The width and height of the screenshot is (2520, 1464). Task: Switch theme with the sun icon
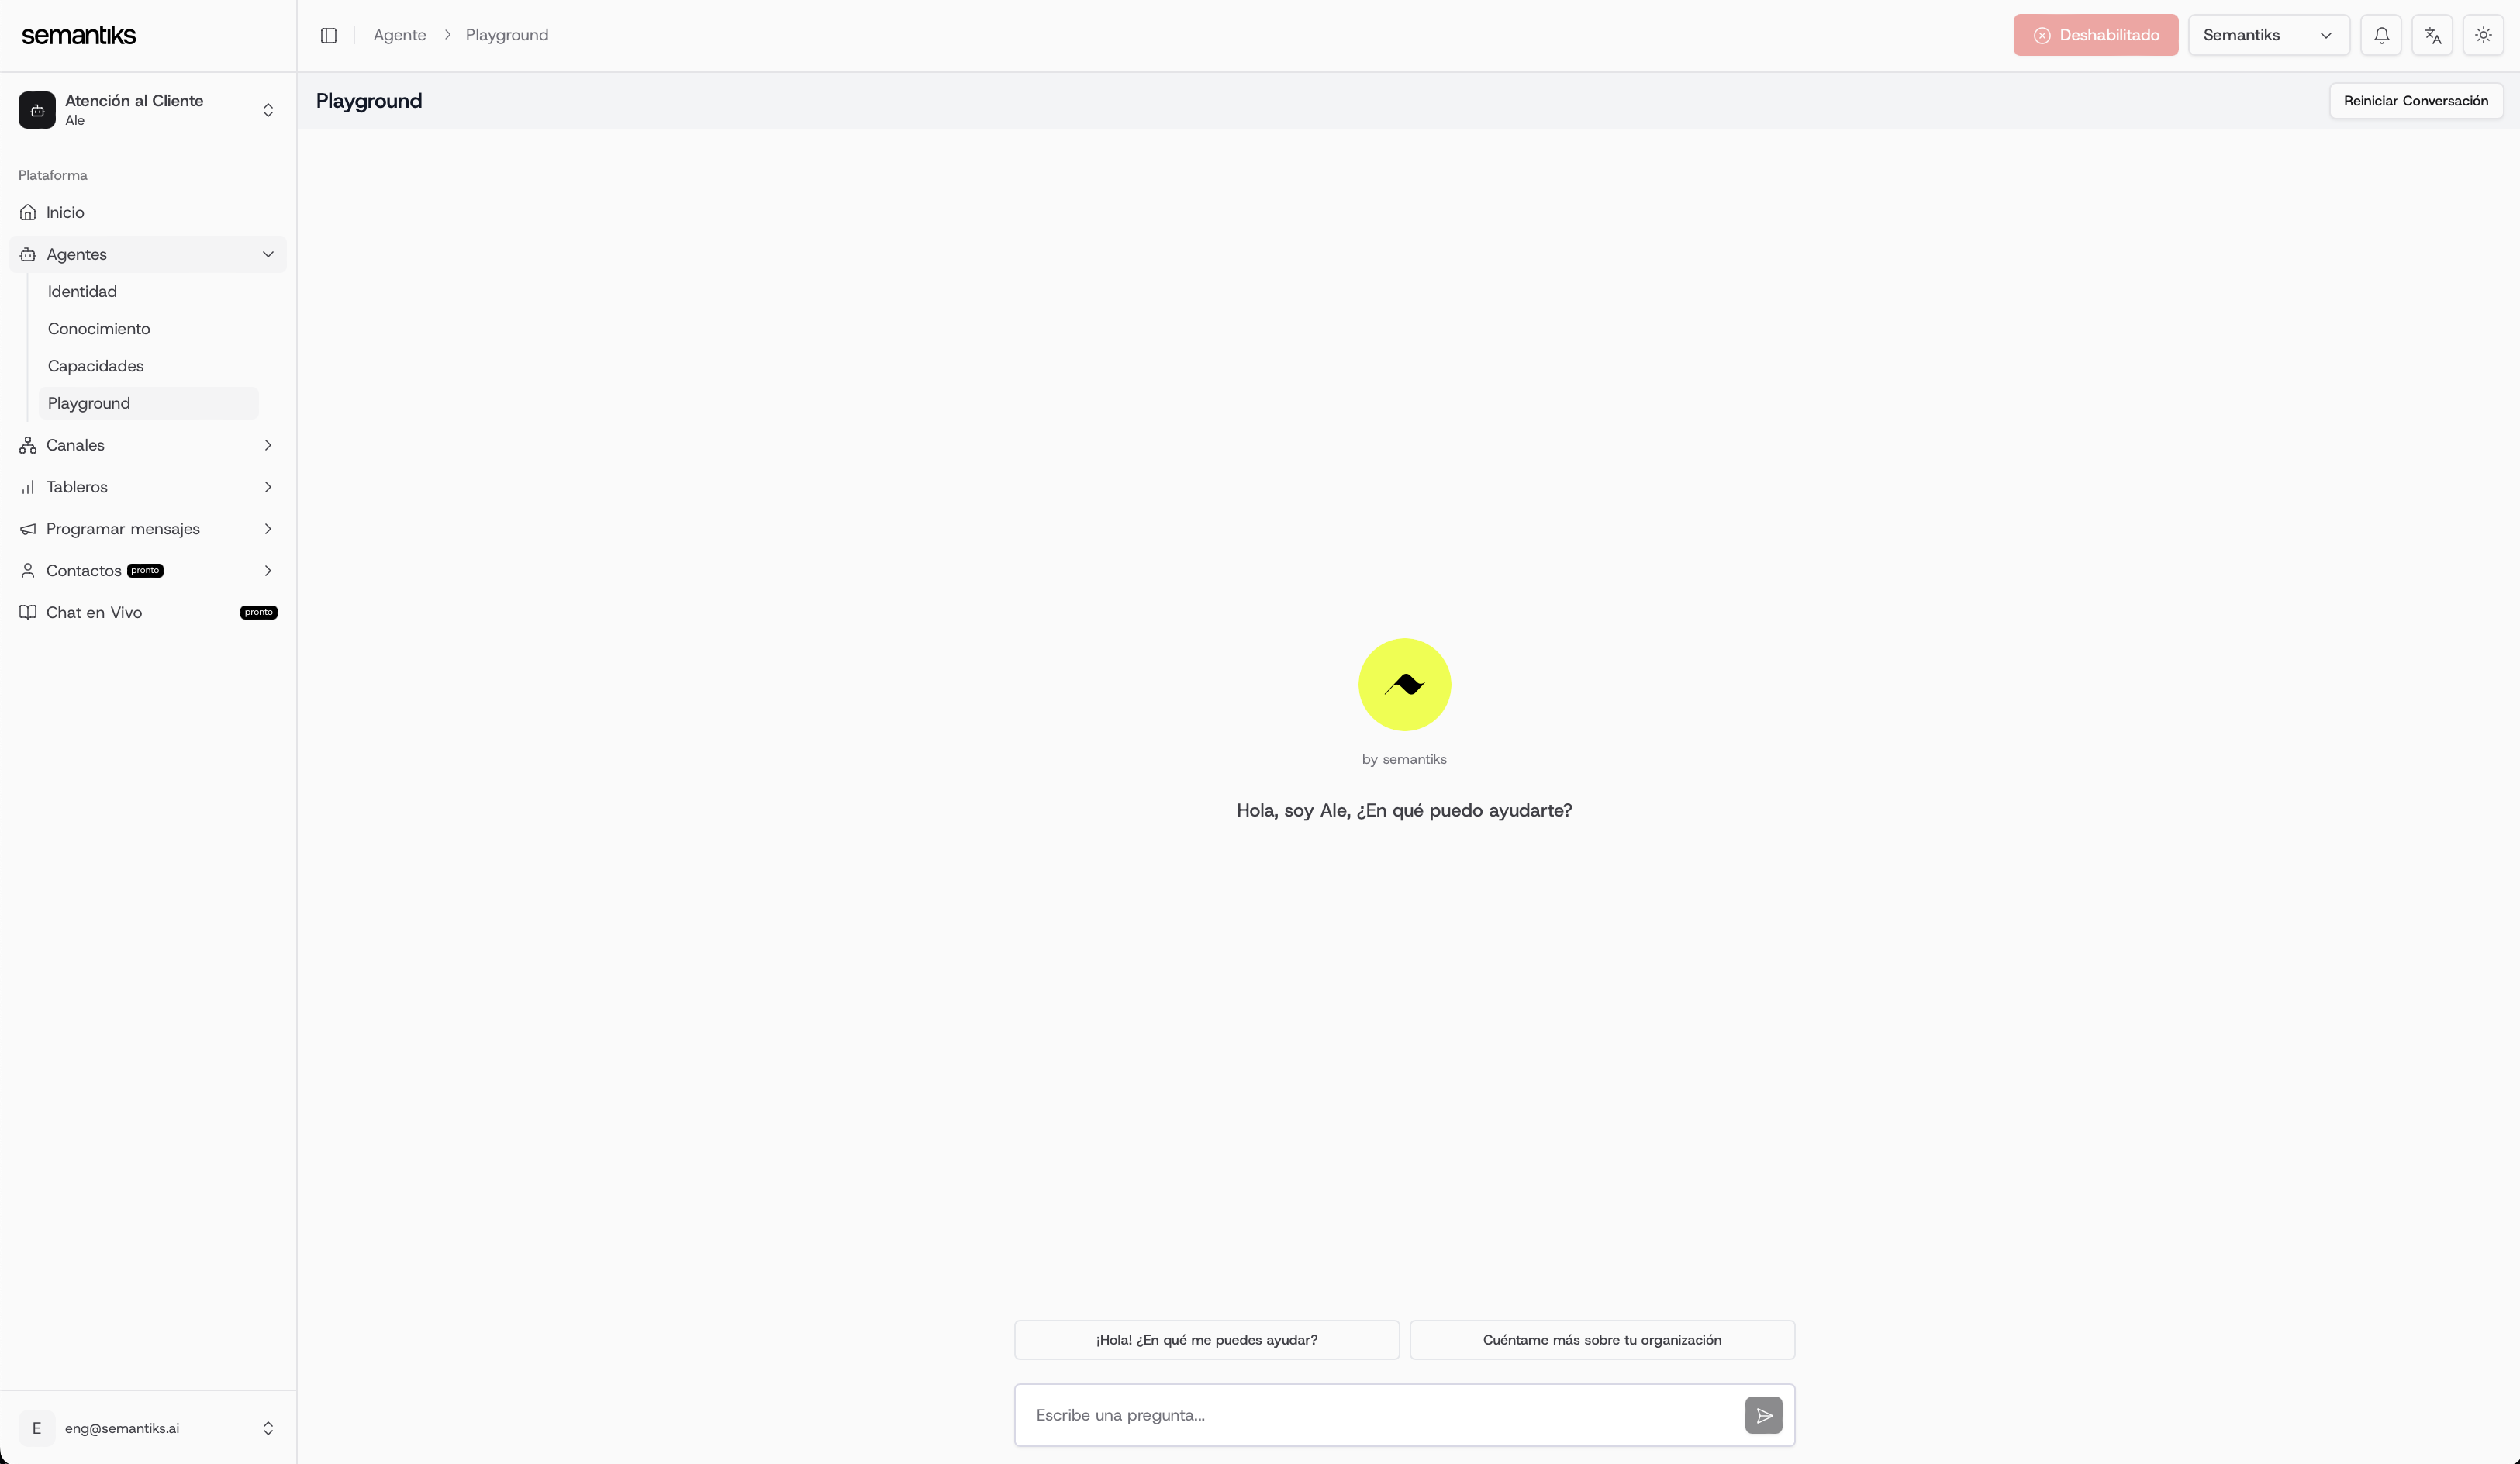click(2483, 35)
